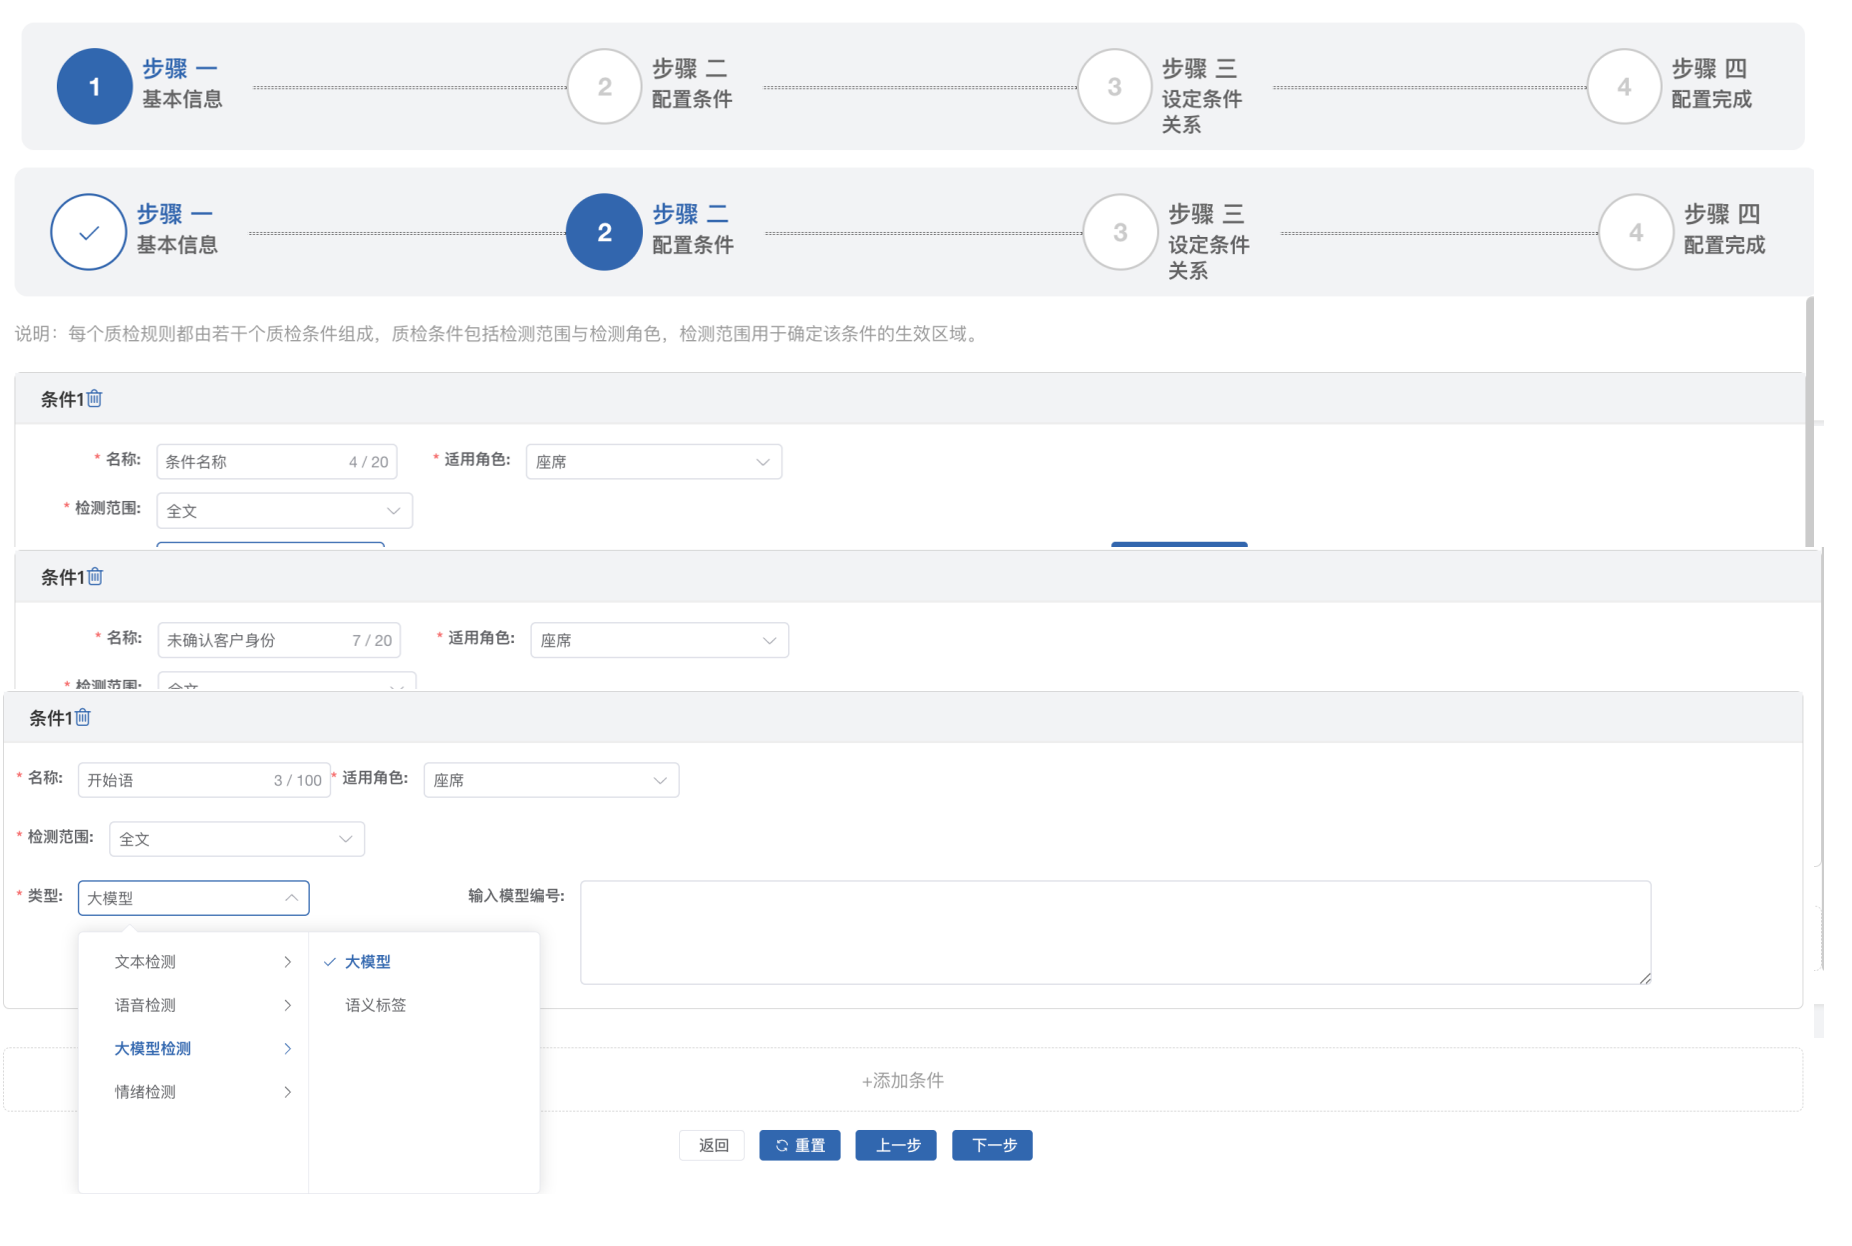The width and height of the screenshot is (1852, 1246).
Task: Click step 4 circle in second stepper
Action: tap(1636, 232)
